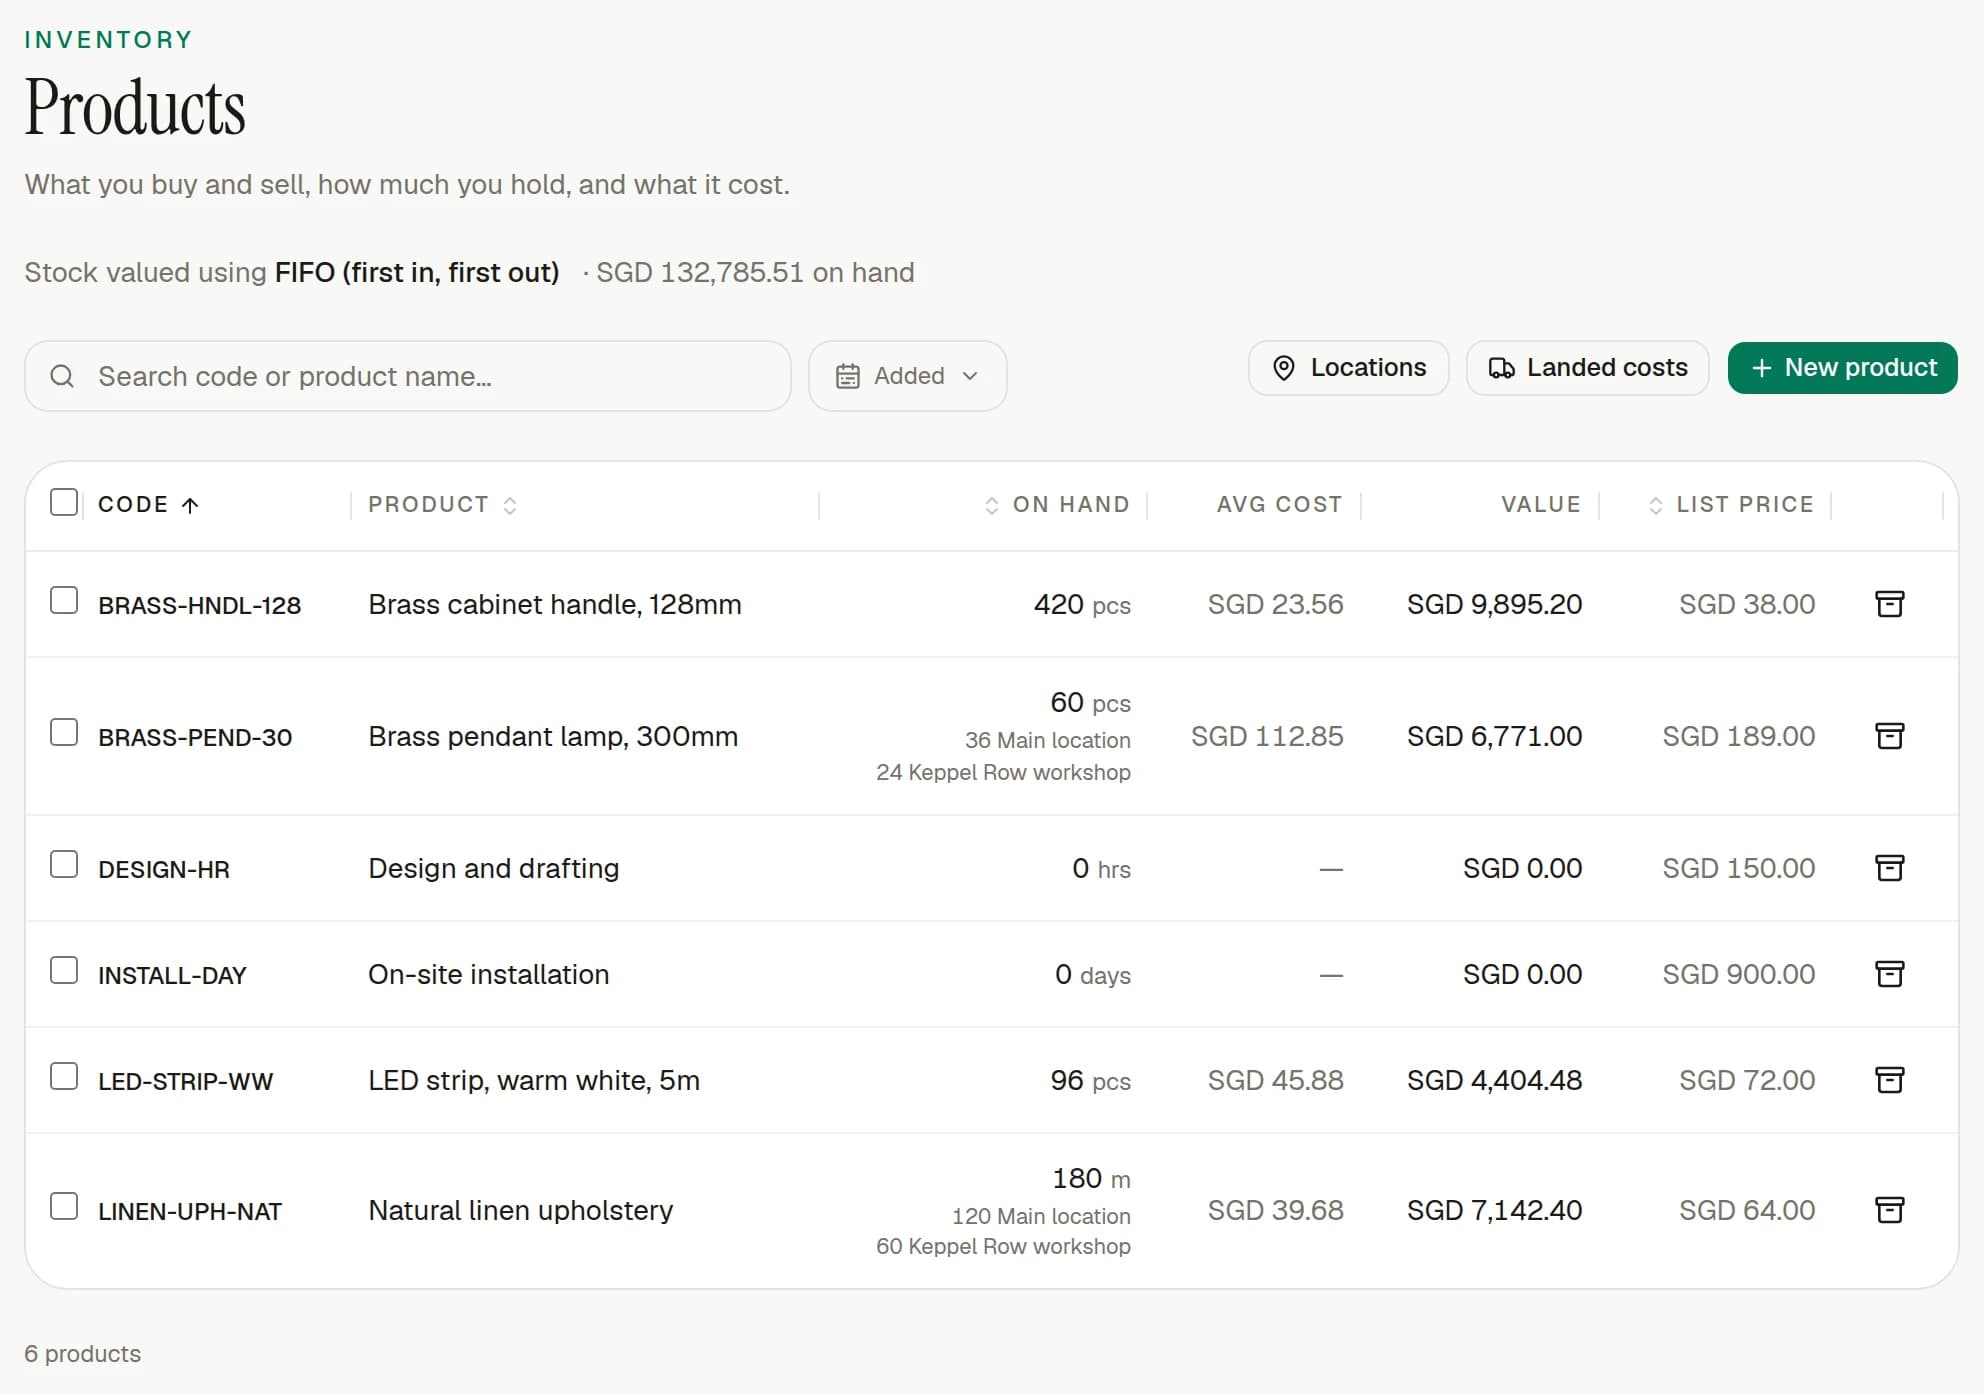Click the LED-STRIP-WW product code

tap(185, 1081)
